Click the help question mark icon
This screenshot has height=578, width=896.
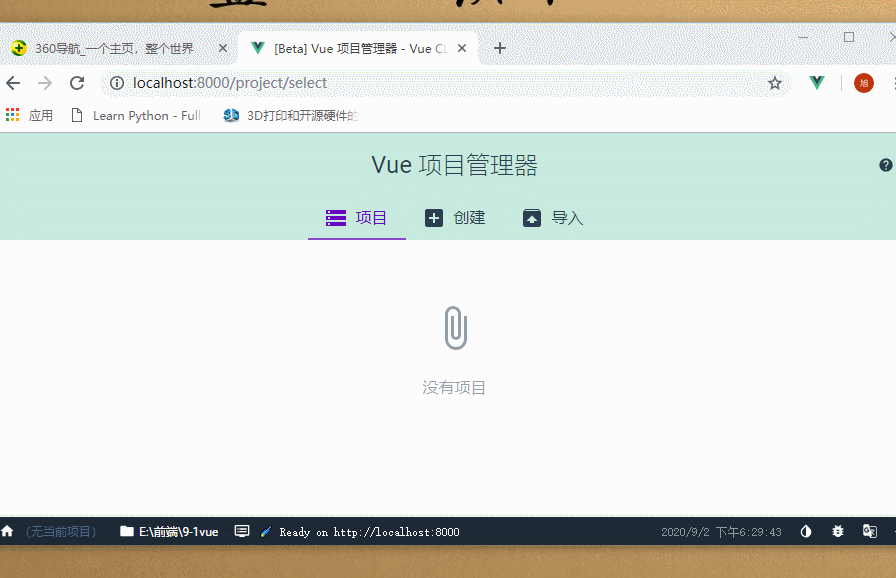(x=885, y=165)
